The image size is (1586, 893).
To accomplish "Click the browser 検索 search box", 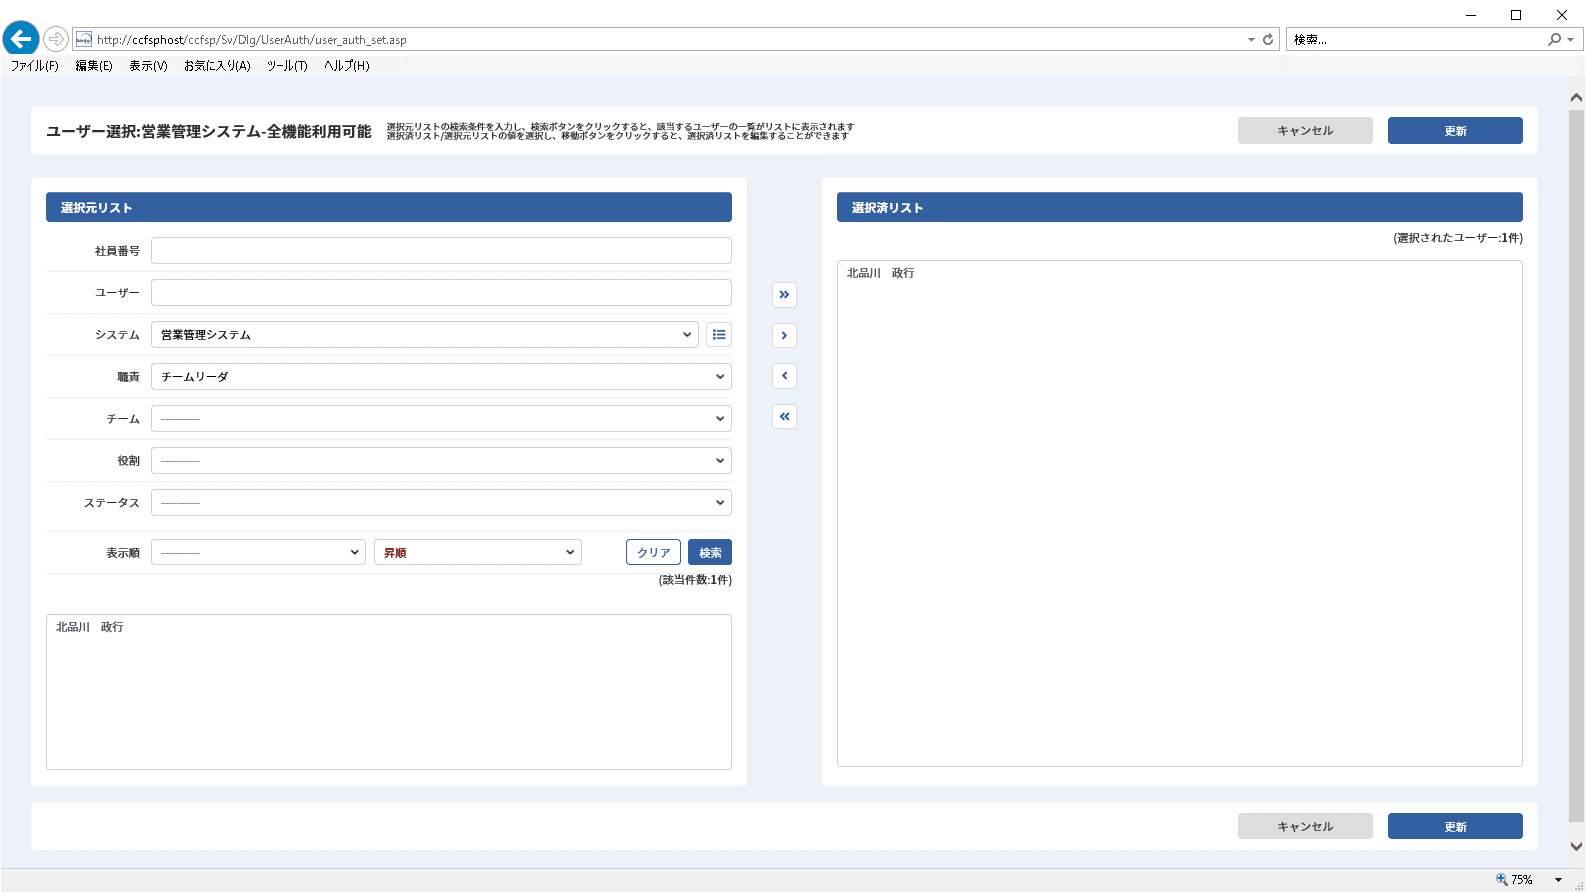I will coord(1415,40).
